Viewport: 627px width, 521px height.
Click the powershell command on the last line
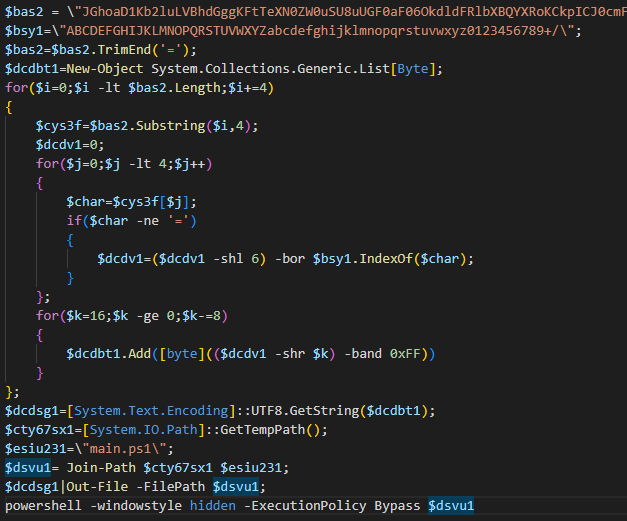tap(43, 506)
